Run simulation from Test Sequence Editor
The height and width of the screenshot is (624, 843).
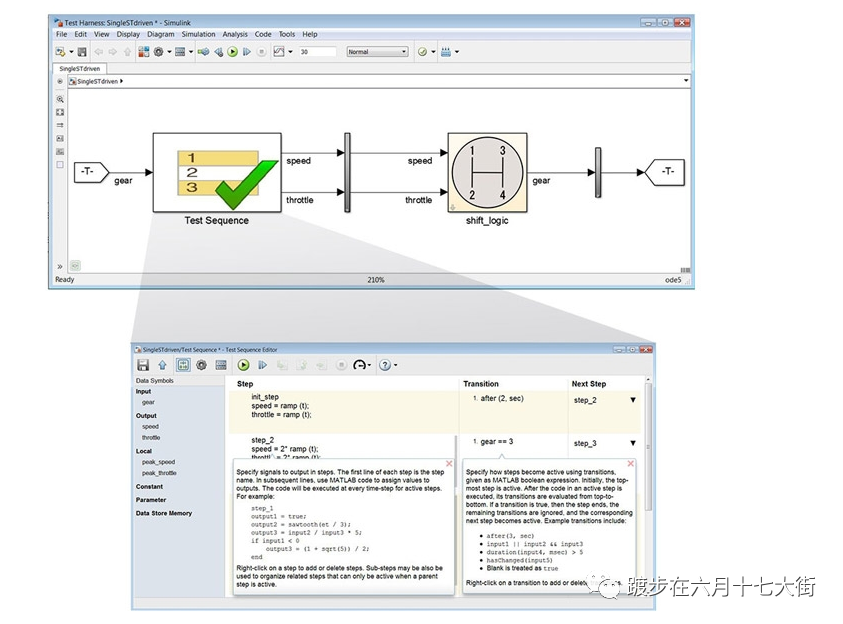pyautogui.click(x=244, y=365)
